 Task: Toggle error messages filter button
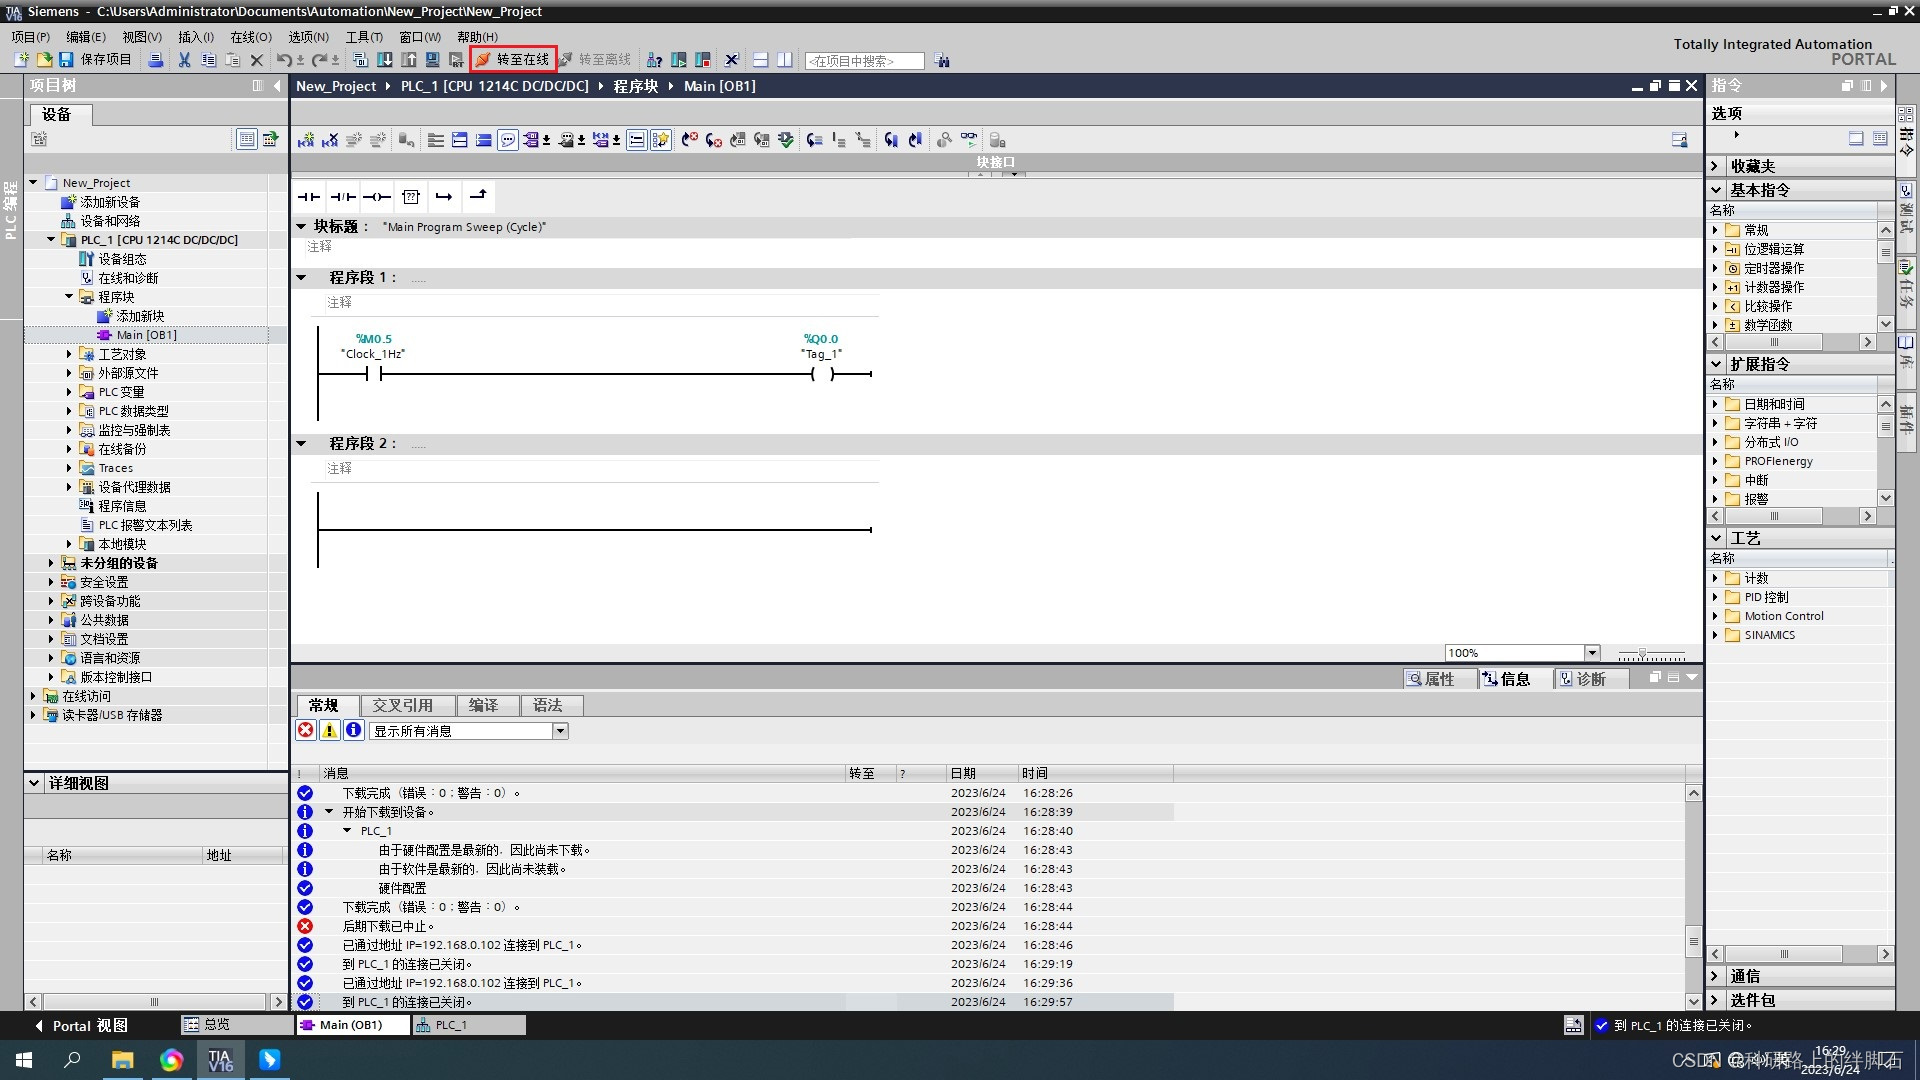[x=306, y=731]
